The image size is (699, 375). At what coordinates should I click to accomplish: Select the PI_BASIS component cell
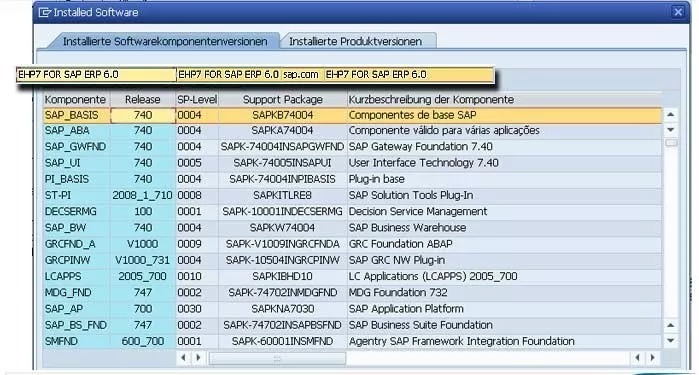(x=76, y=179)
